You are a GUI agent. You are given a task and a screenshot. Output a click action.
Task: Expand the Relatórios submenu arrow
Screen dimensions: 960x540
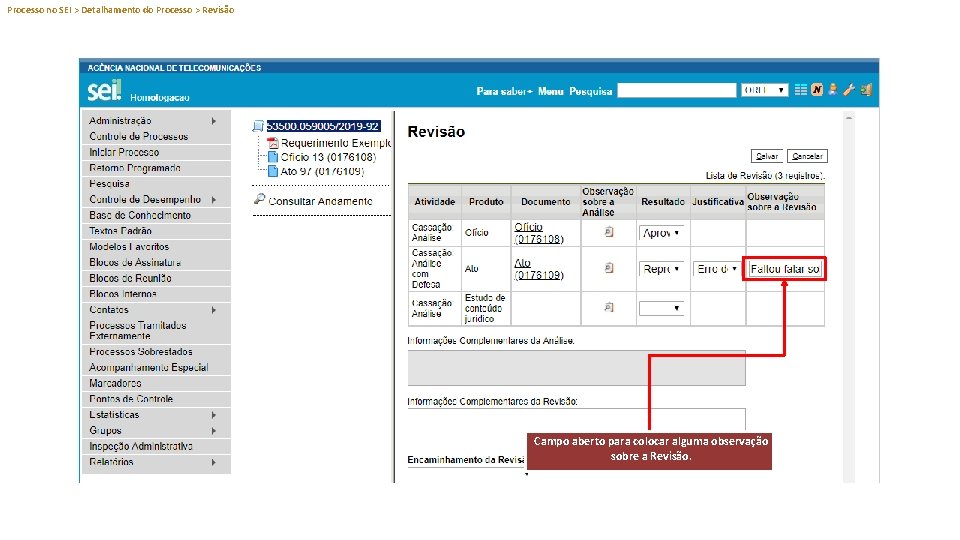(x=214, y=462)
